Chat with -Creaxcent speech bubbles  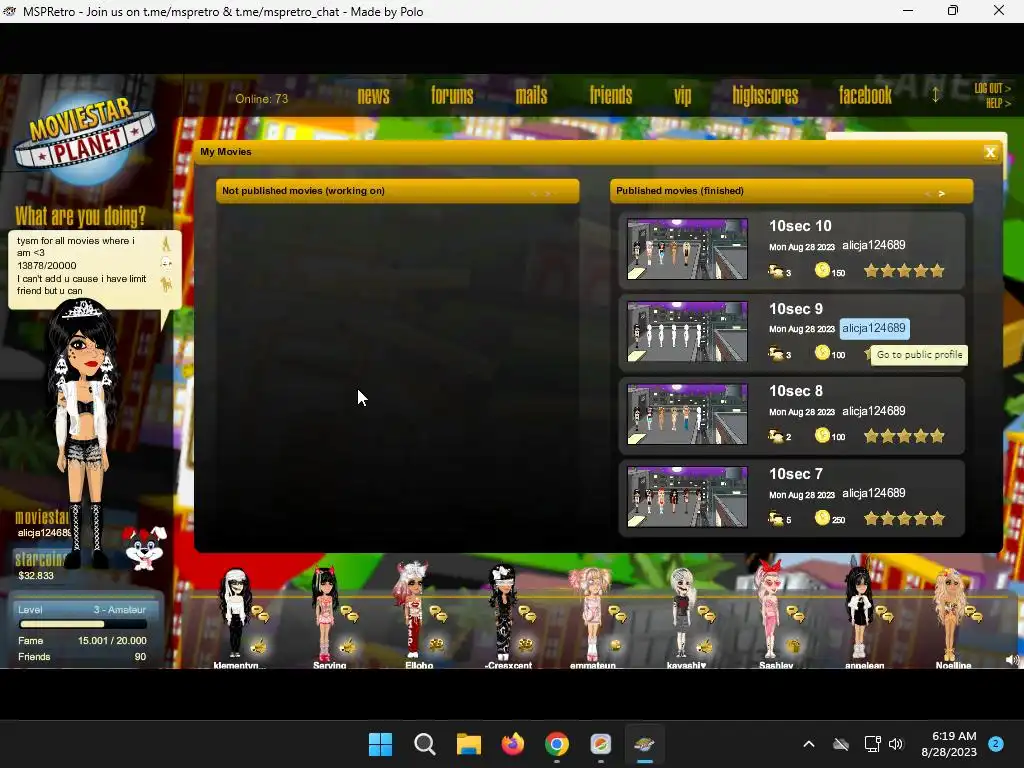(527, 614)
